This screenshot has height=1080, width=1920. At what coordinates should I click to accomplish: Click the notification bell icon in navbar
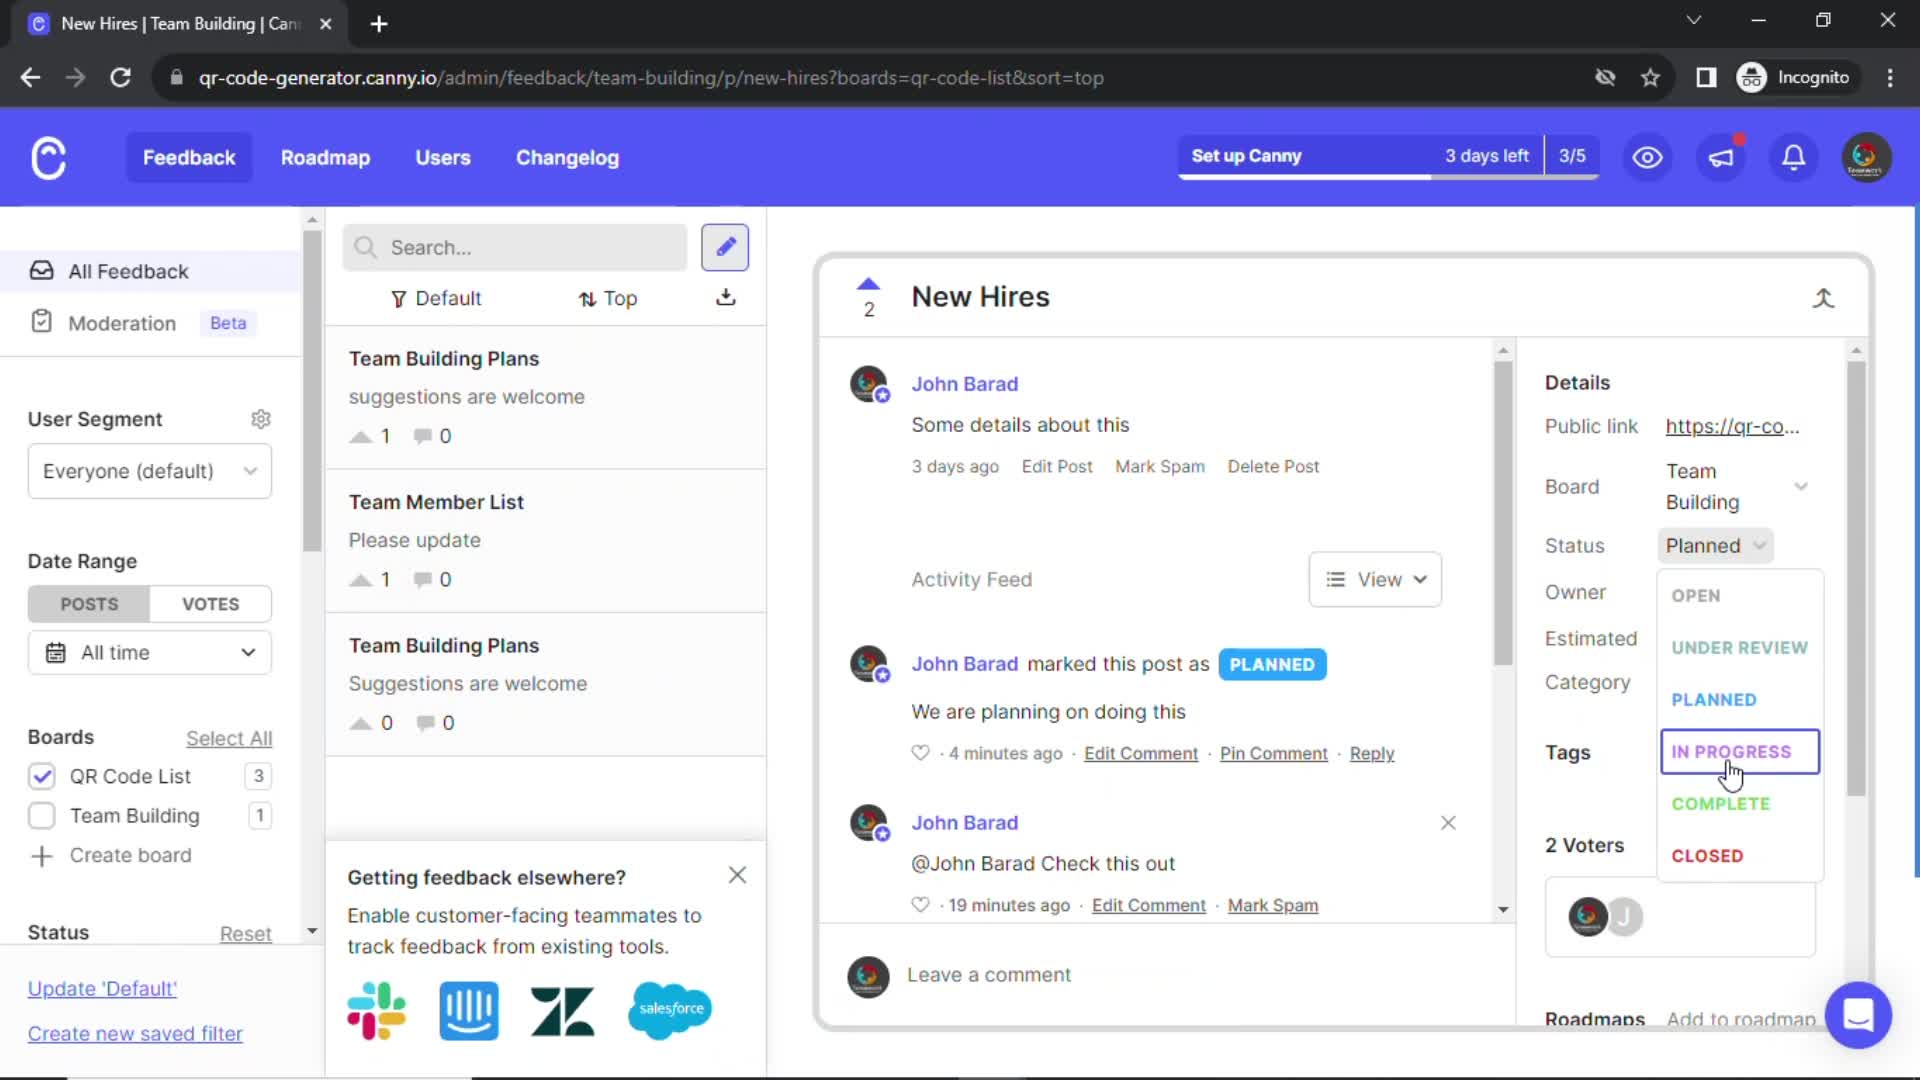(x=1795, y=157)
